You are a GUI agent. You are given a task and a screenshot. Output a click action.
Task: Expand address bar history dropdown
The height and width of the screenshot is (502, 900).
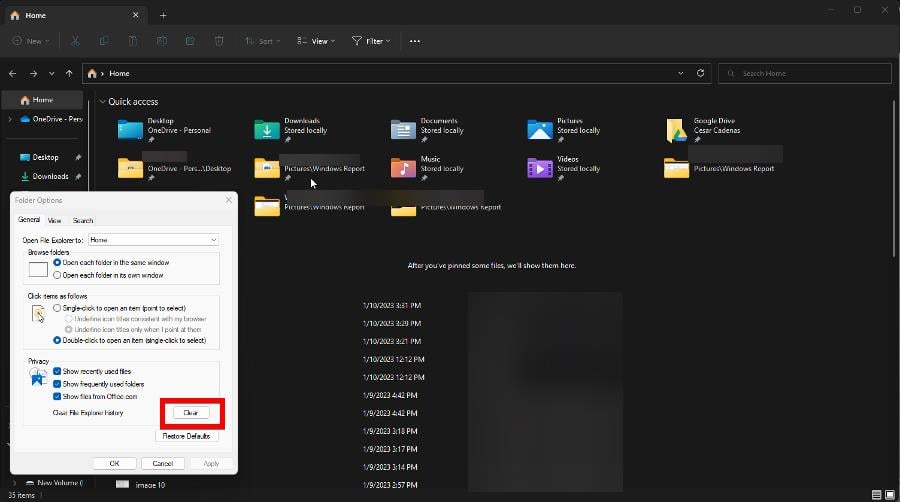point(681,73)
